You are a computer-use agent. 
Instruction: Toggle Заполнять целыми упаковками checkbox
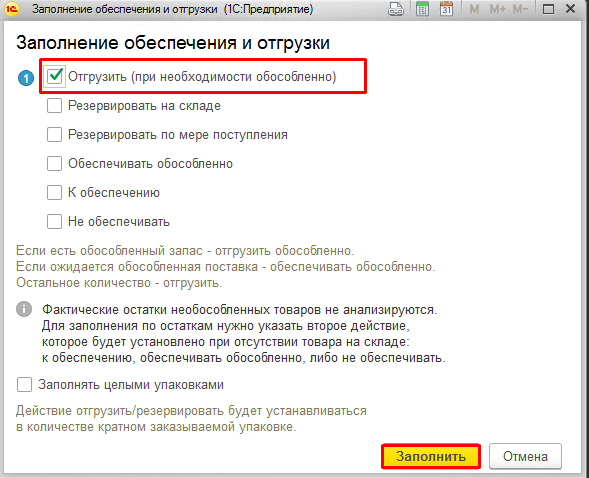(x=24, y=385)
